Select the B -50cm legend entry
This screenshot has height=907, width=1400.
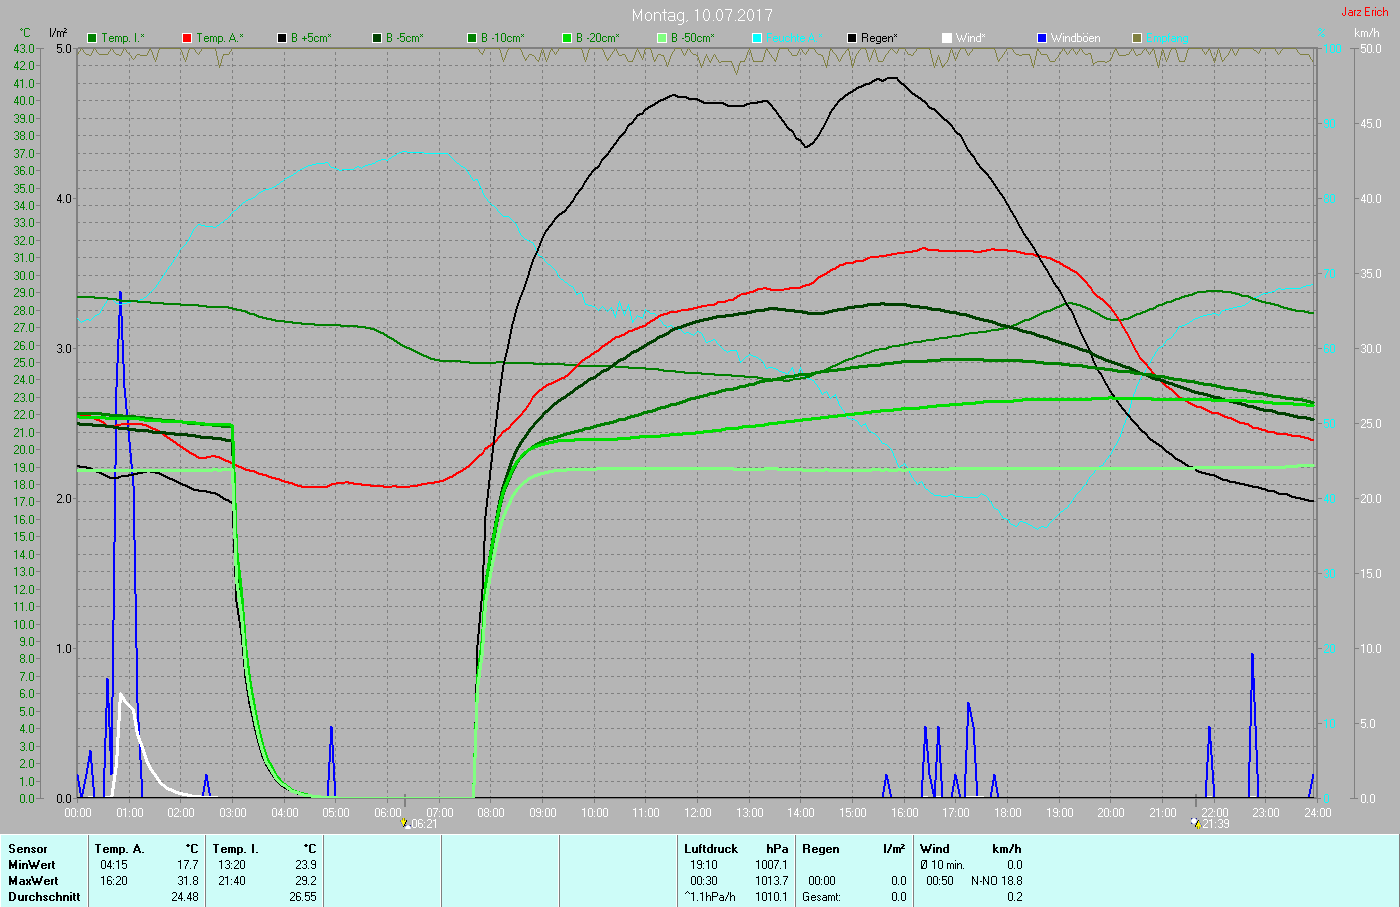tap(692, 38)
